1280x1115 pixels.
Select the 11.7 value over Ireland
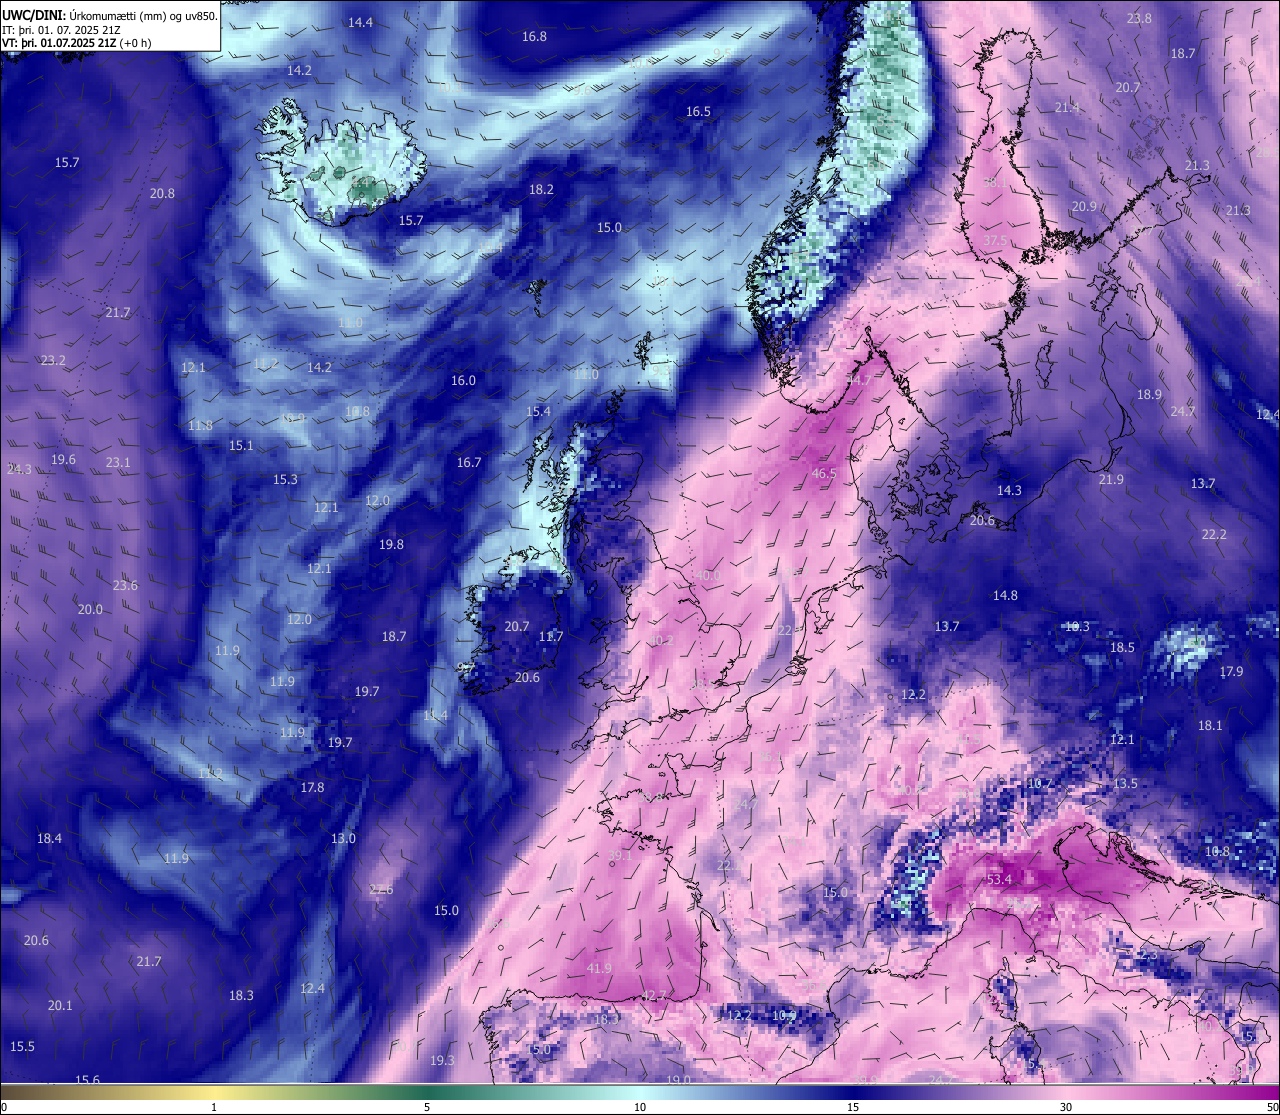(551, 636)
